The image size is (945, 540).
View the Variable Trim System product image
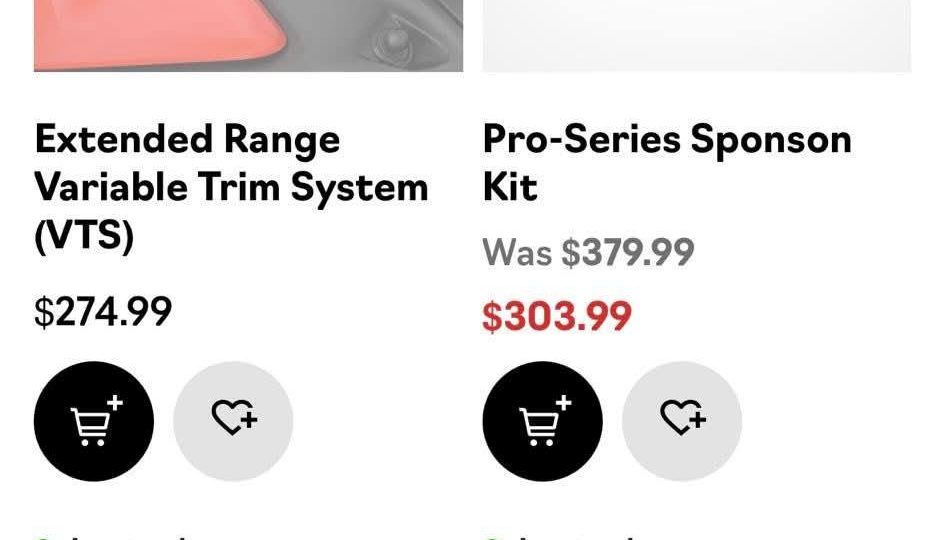click(x=248, y=35)
